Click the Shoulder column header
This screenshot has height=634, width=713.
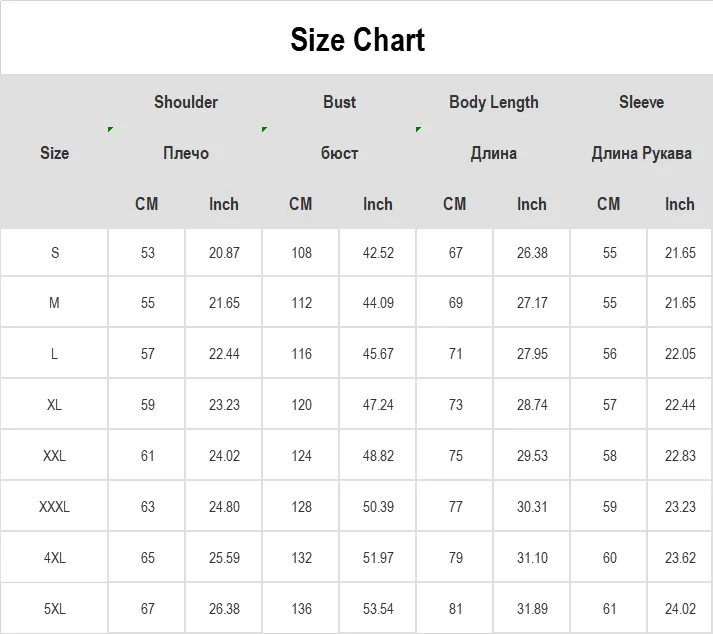(186, 102)
